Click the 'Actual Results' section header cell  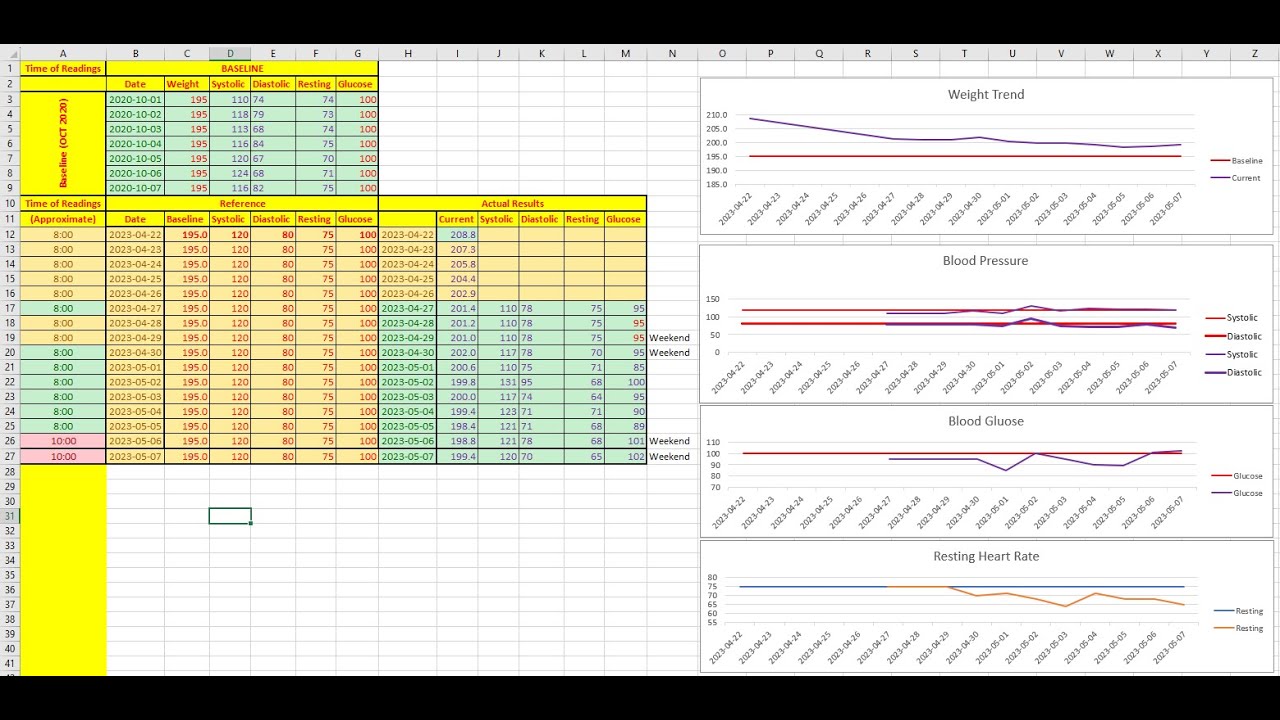tap(512, 203)
